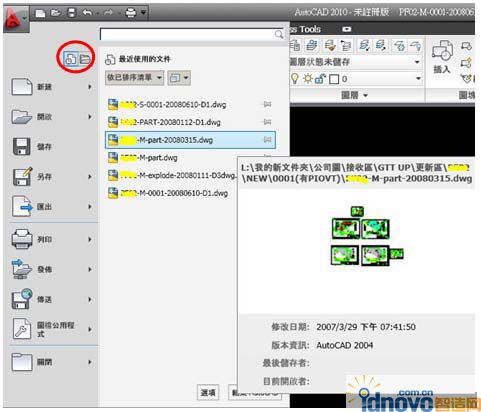
Task: Pin the S-0001-20080610-D1.dwg file
Action: (267, 104)
